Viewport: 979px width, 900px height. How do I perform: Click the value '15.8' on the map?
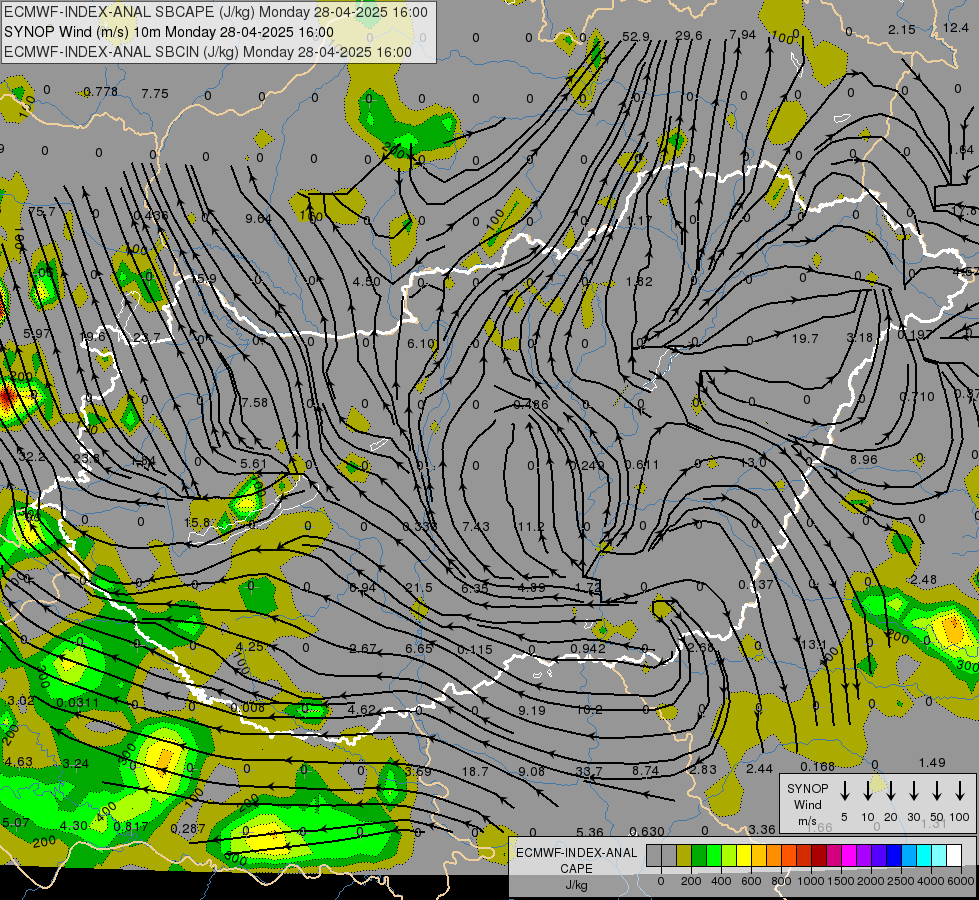(197, 522)
